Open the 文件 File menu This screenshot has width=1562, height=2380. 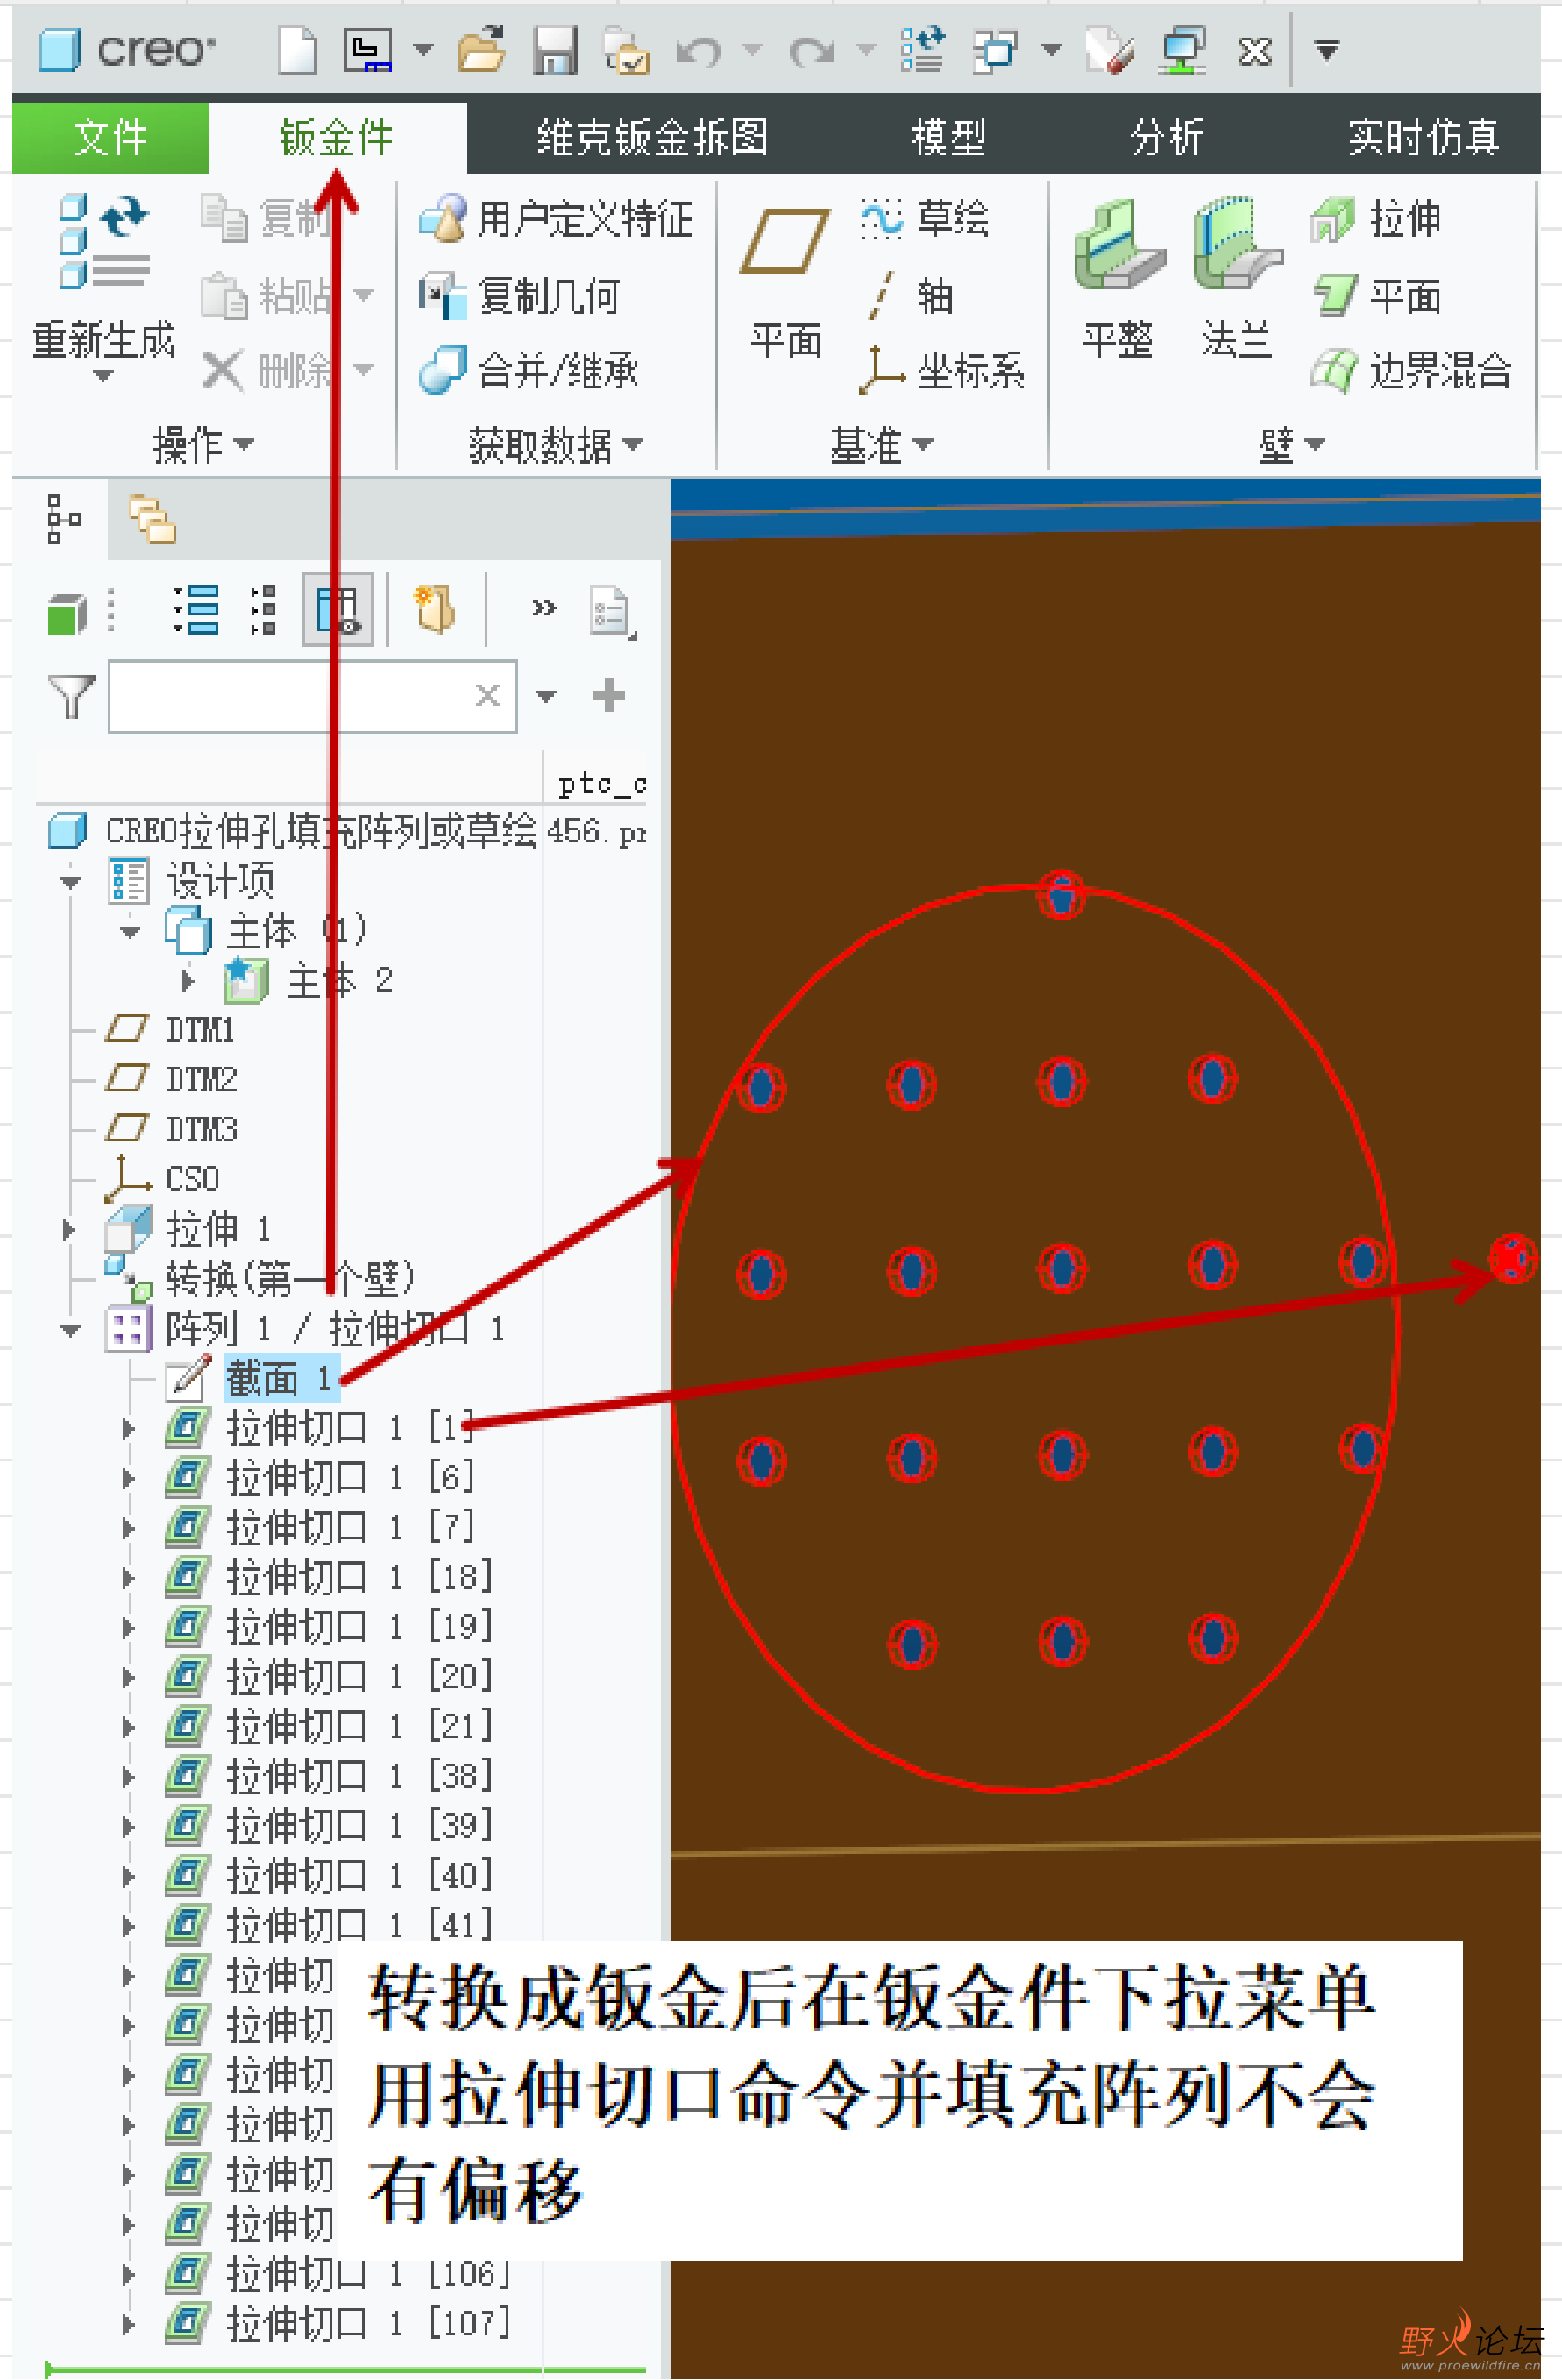[110, 137]
